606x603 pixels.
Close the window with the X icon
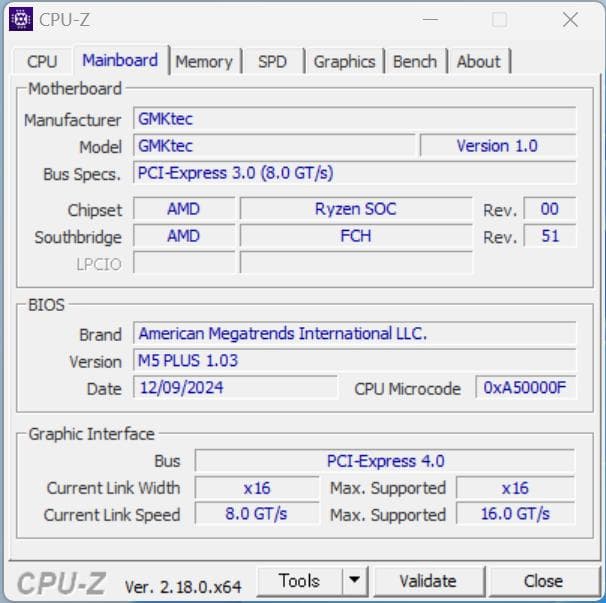570,19
